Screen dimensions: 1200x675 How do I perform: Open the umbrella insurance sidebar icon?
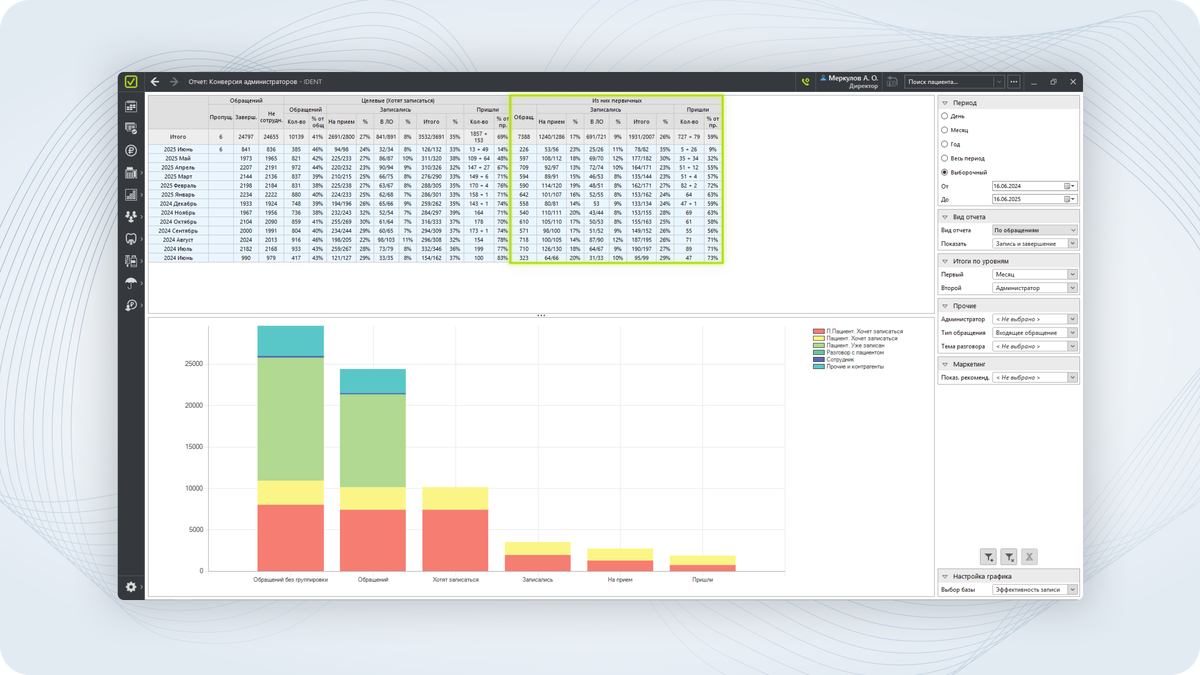point(131,283)
